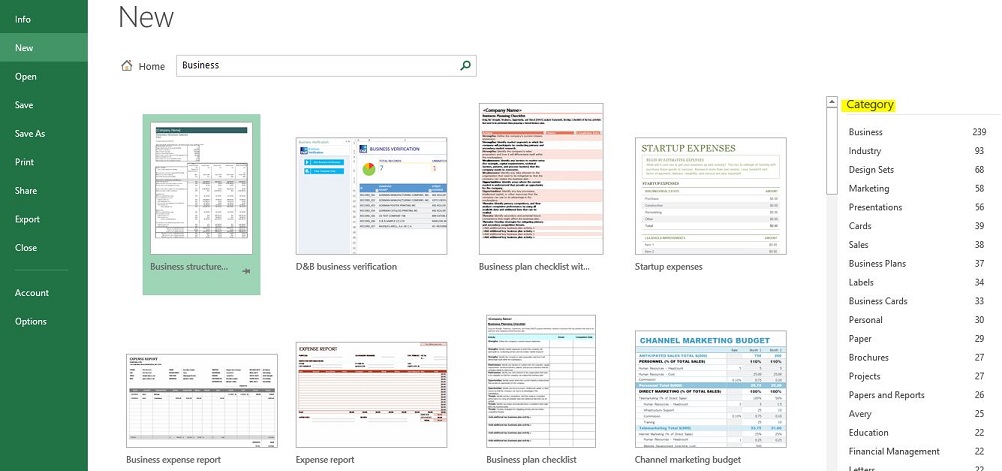Image resolution: width=1002 pixels, height=471 pixels.
Task: Open the Account page
Action: pyautogui.click(x=44, y=293)
